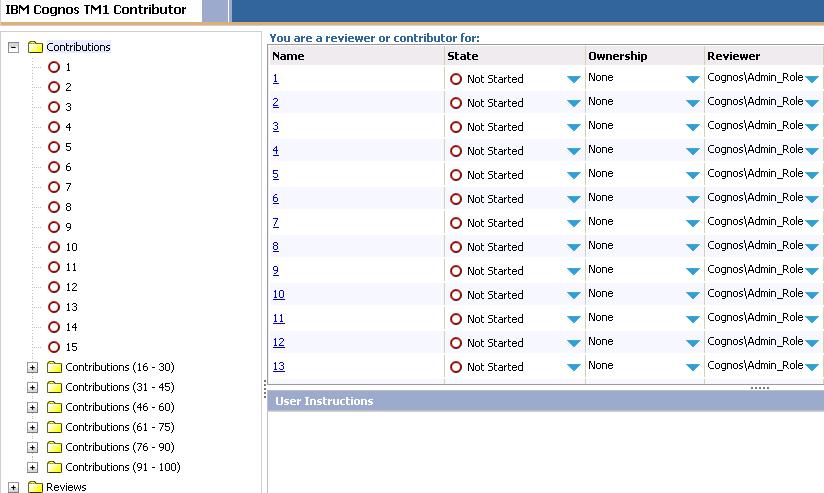Click the Reviewer column header
The width and height of the screenshot is (824, 493).
[x=764, y=56]
